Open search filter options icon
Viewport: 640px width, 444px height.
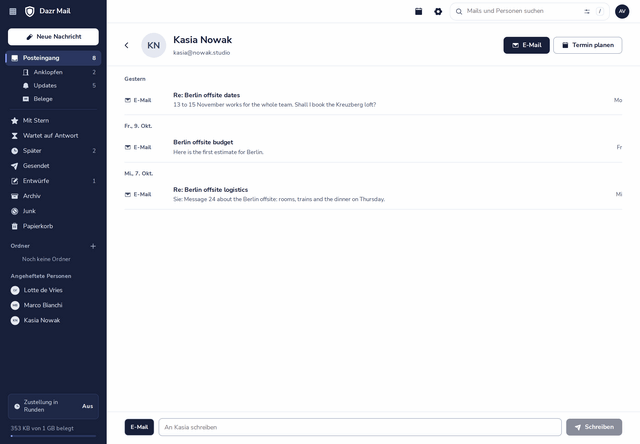pos(587,11)
